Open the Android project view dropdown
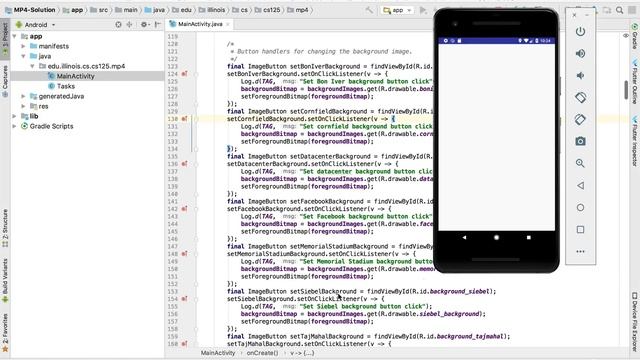This screenshot has height=360, width=640. coord(36,24)
